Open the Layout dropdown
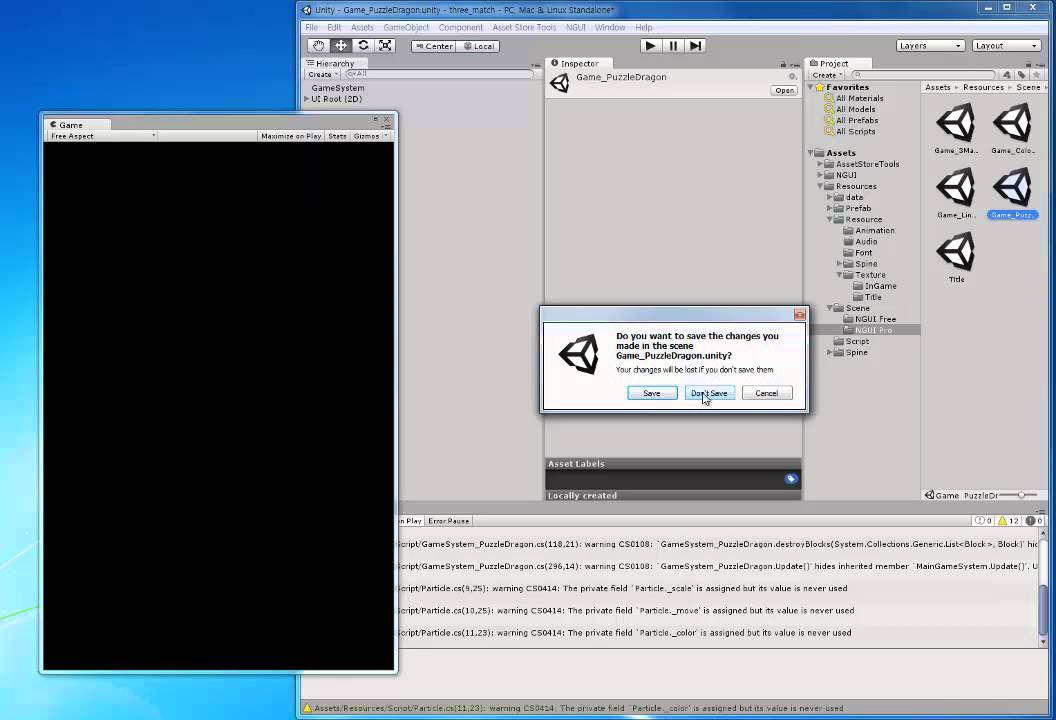This screenshot has width=1056, height=720. point(1006,46)
